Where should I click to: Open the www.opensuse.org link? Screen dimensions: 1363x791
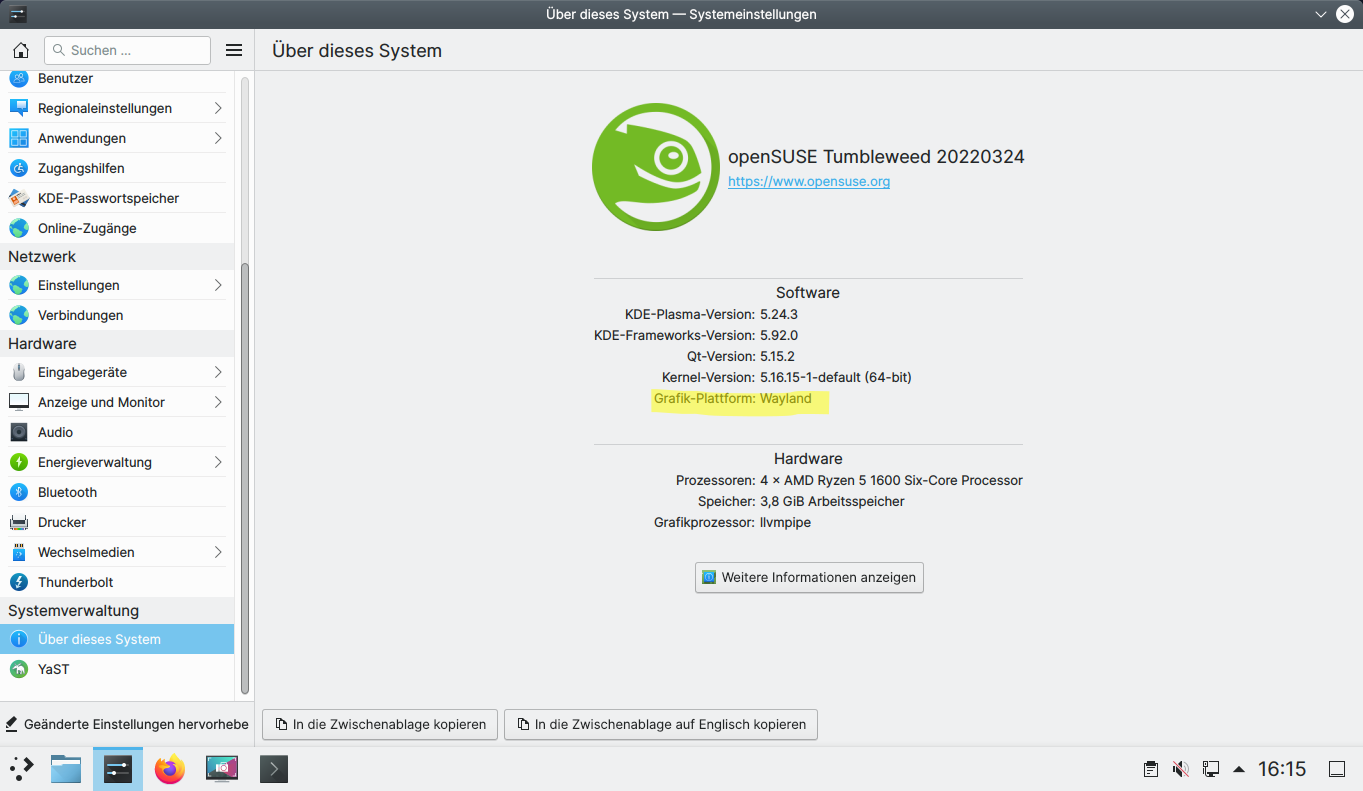809,181
